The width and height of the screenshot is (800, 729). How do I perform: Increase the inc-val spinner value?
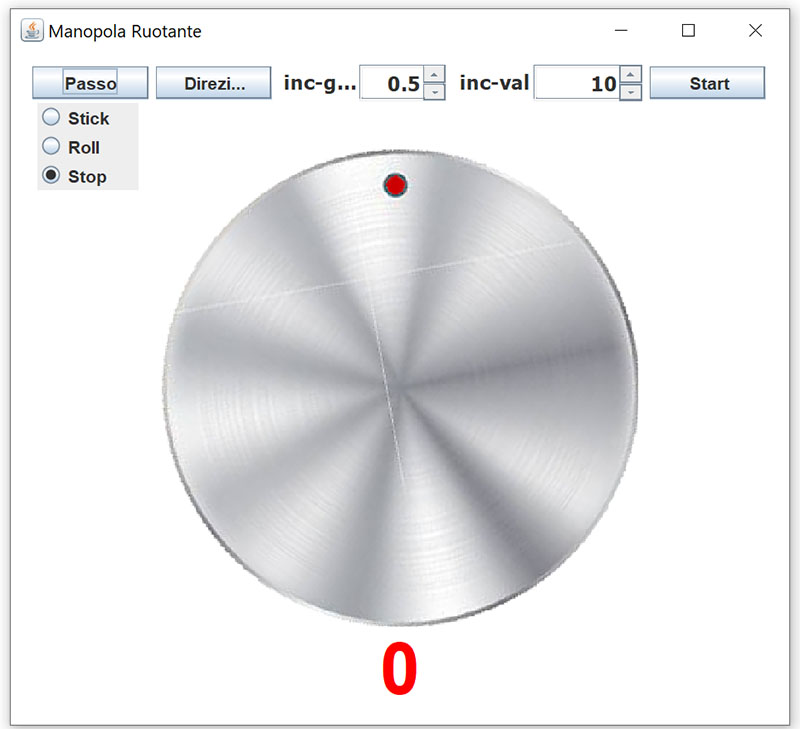(x=631, y=74)
